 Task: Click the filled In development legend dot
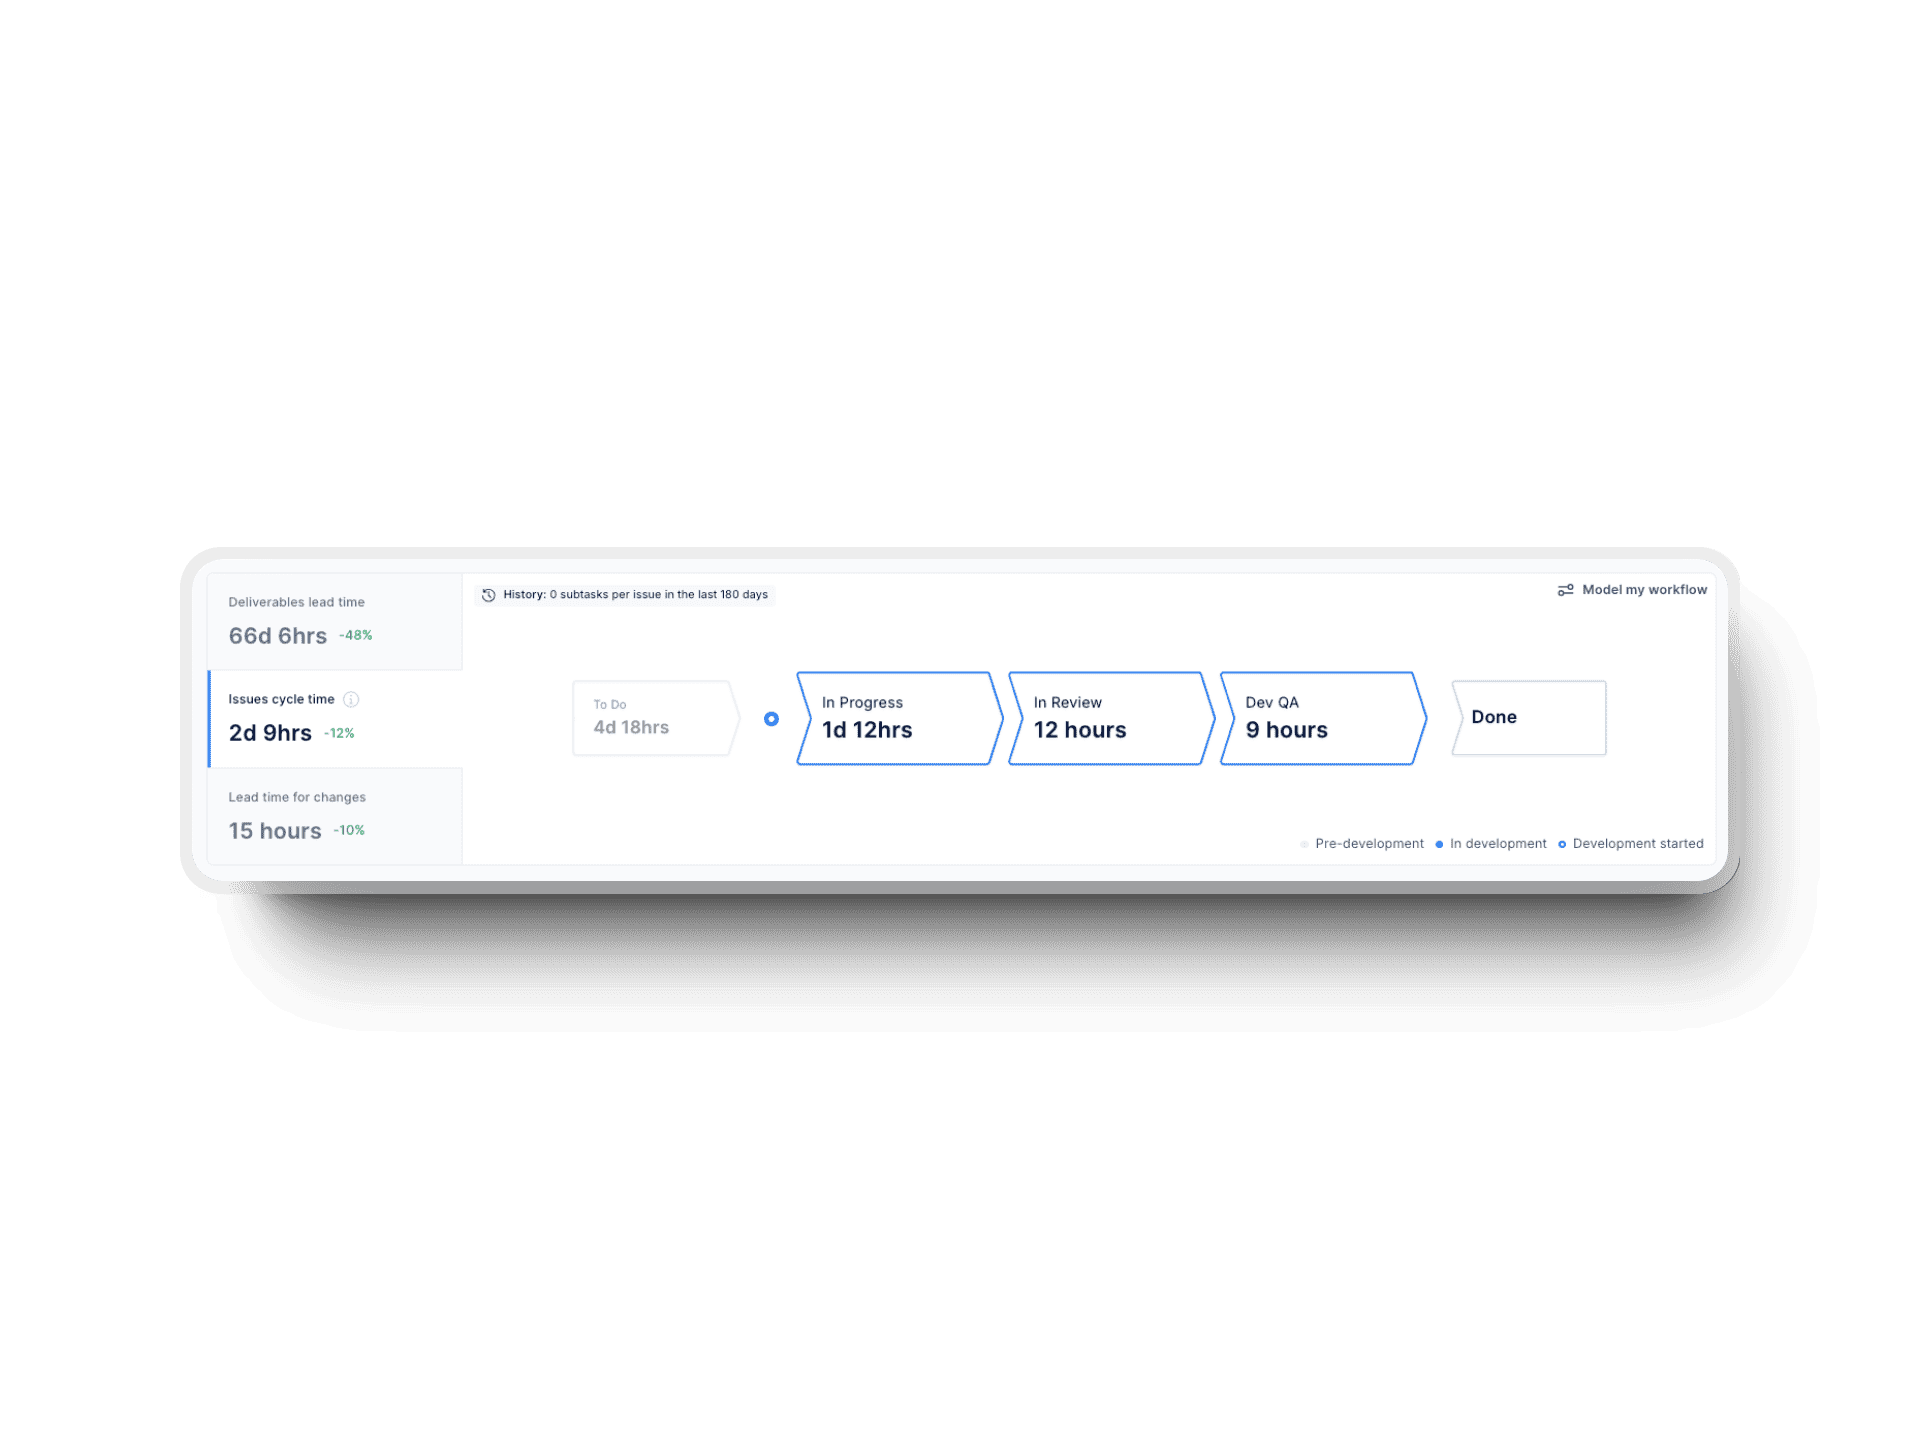pos(1440,843)
